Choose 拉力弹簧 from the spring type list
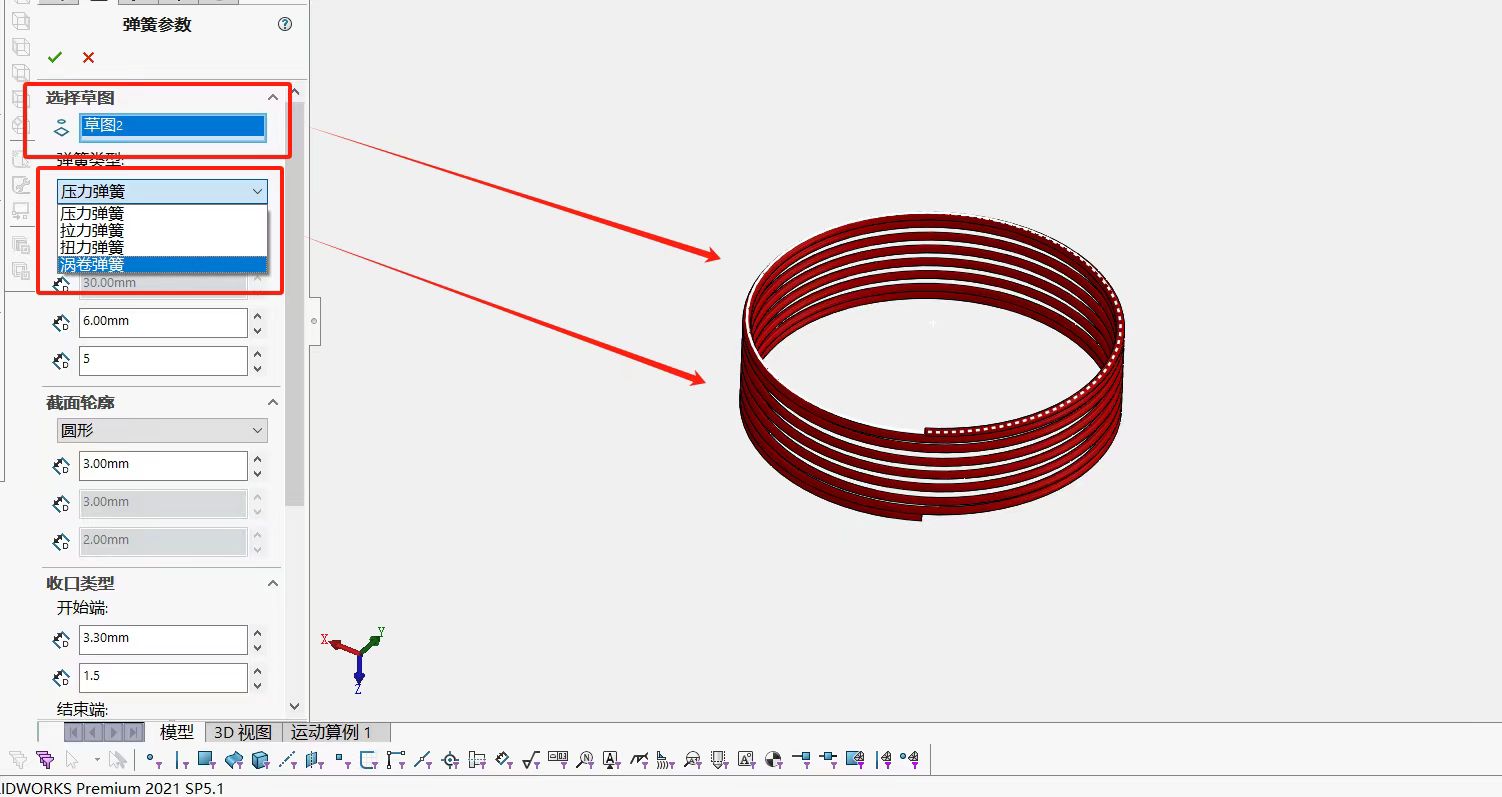The width and height of the screenshot is (1502, 797). [x=162, y=231]
